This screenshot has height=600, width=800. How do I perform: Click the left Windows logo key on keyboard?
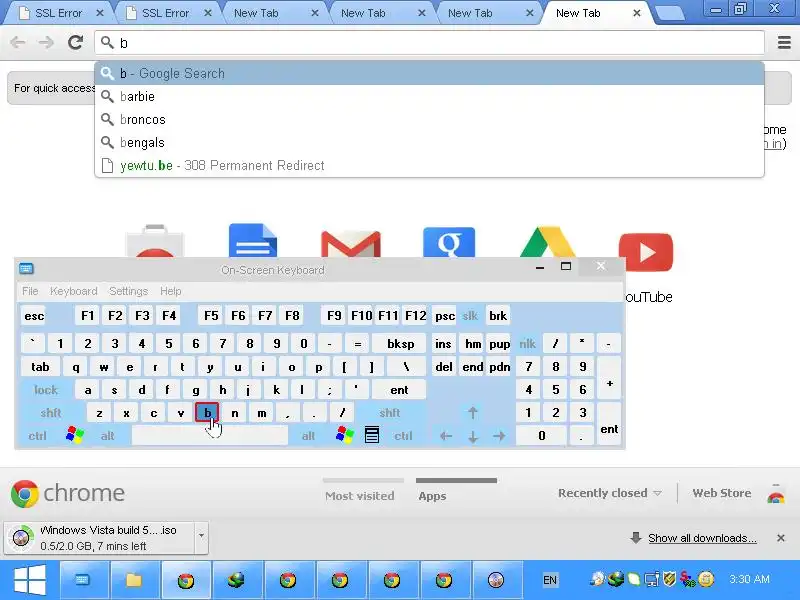tap(74, 436)
